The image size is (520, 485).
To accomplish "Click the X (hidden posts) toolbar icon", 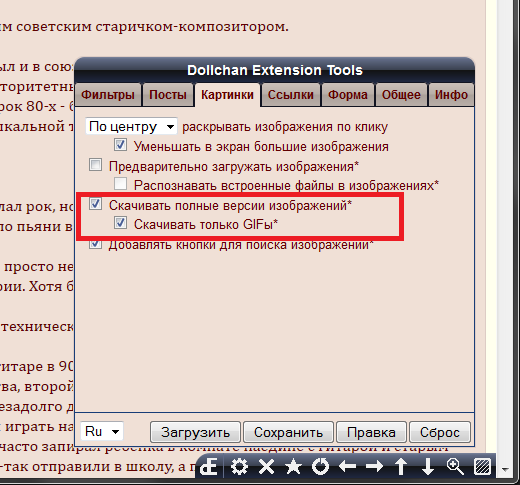I will pos(266,466).
